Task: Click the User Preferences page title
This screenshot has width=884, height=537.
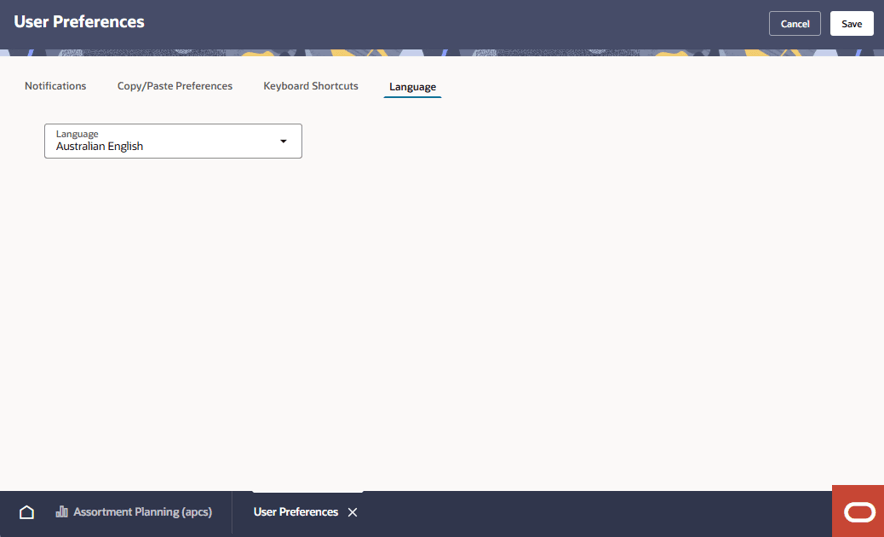Action: coord(79,21)
